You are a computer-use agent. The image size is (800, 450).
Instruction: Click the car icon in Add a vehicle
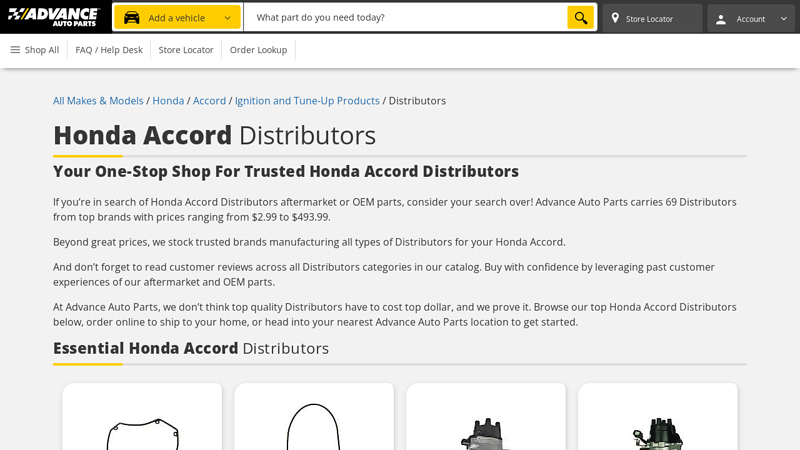pos(132,18)
